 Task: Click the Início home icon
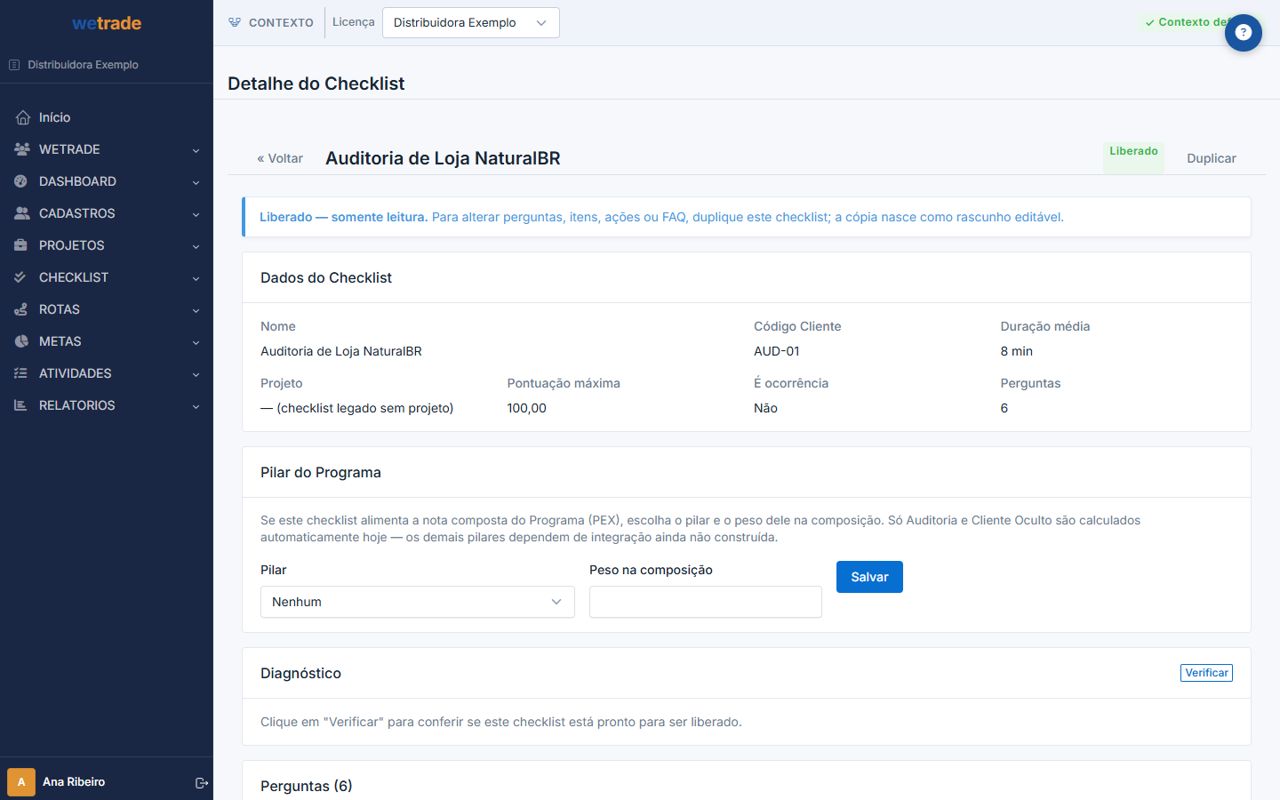point(22,117)
